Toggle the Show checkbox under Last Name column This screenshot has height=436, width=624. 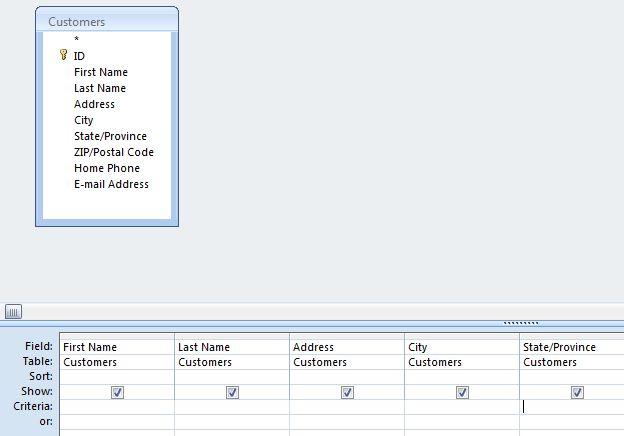[x=232, y=393]
